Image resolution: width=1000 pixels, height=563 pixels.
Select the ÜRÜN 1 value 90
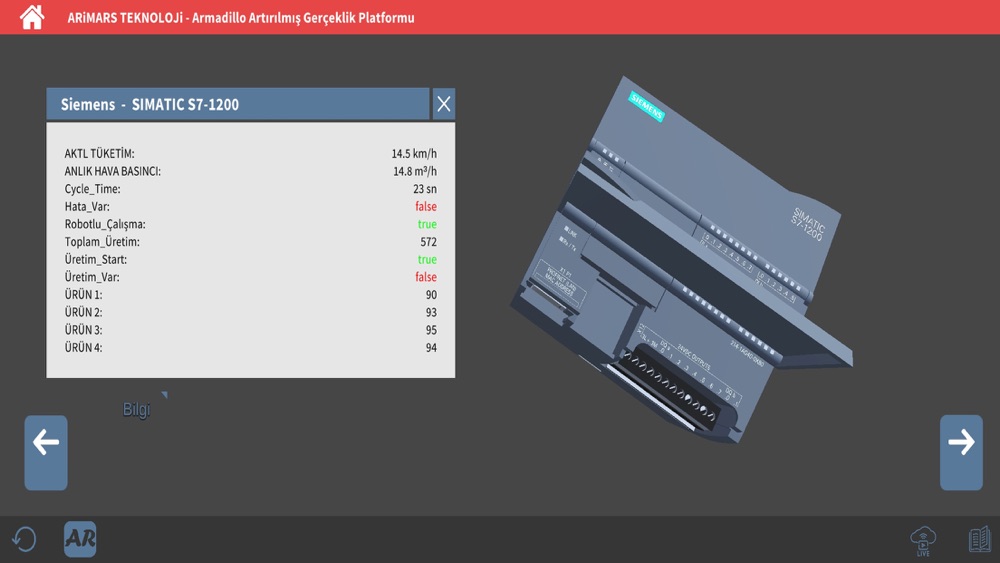coord(432,295)
